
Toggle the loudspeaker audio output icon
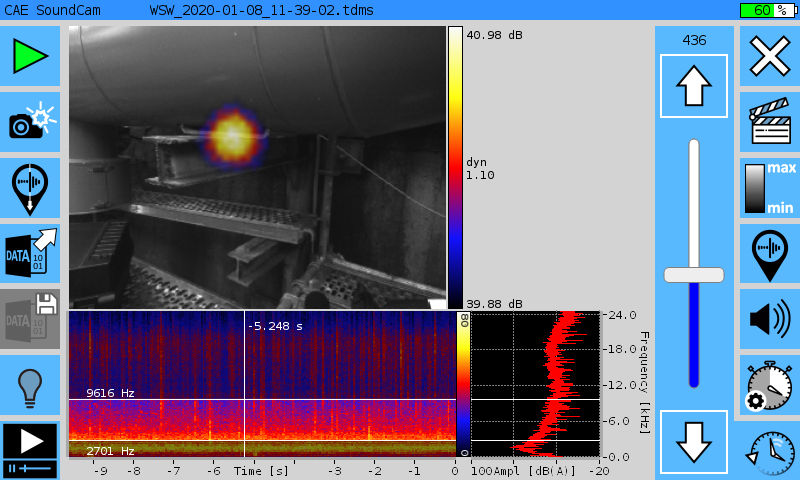(x=770, y=319)
